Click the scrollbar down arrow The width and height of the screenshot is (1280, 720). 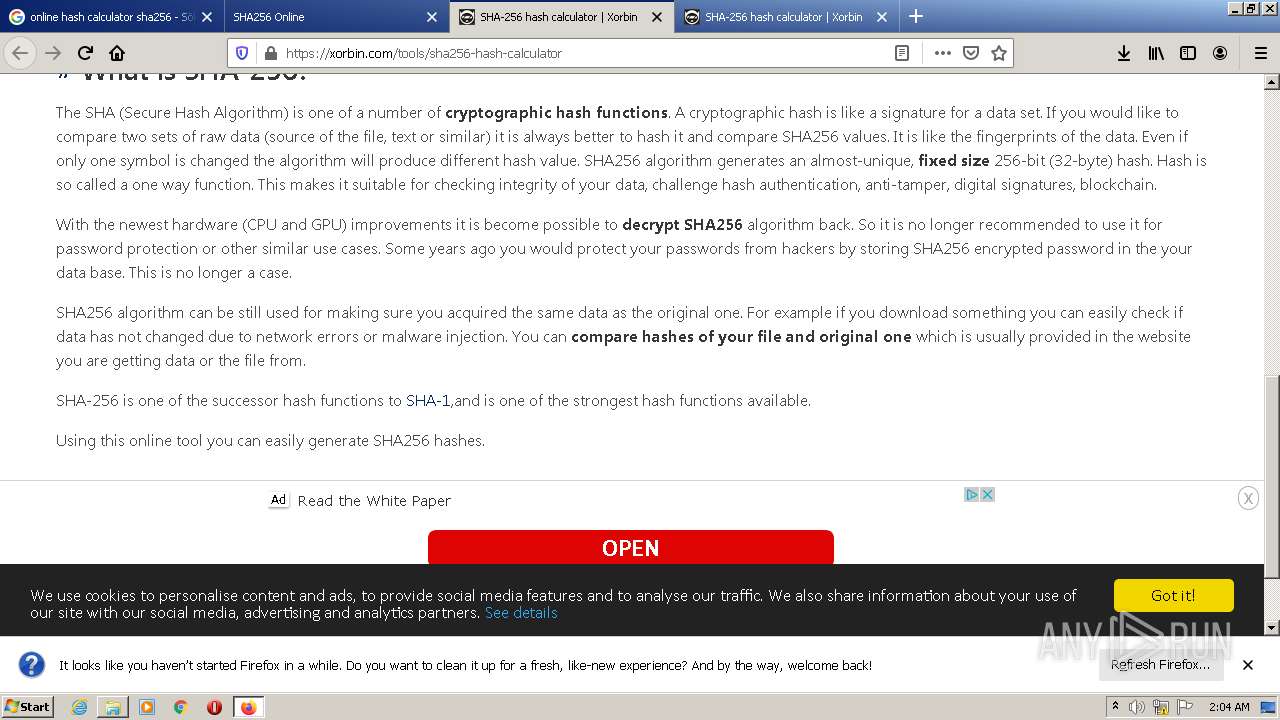pos(1271,628)
